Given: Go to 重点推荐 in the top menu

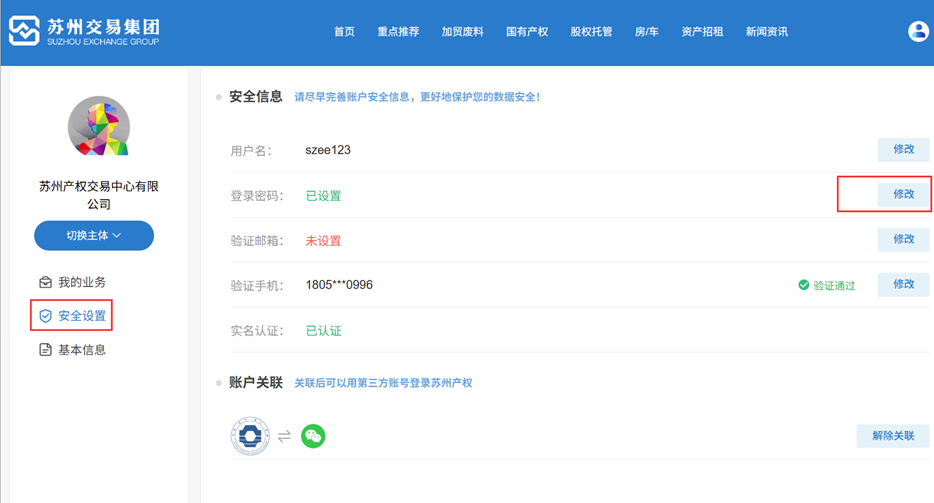Looking at the screenshot, I should pos(398,32).
